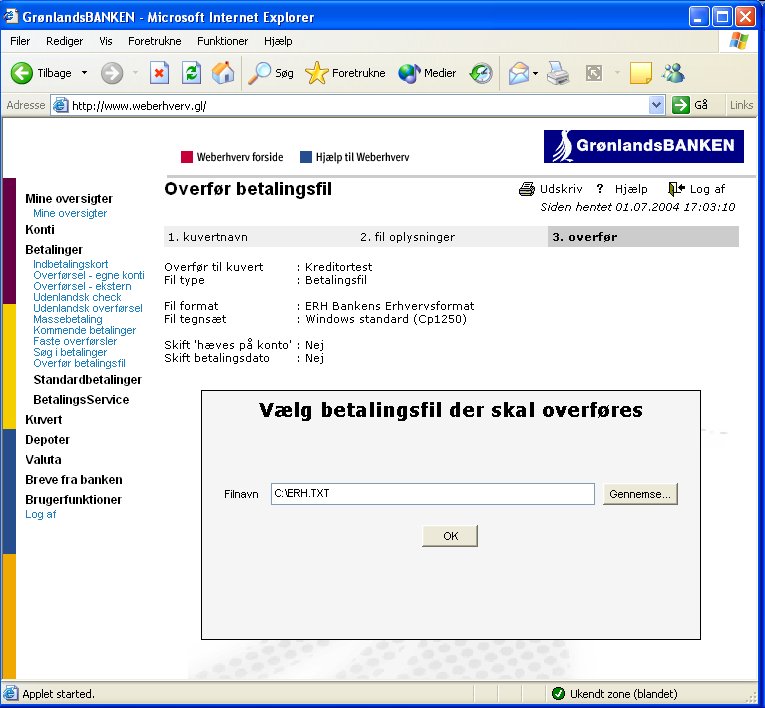Click the Messenger people icon
The width and height of the screenshot is (765, 708).
tap(673, 73)
